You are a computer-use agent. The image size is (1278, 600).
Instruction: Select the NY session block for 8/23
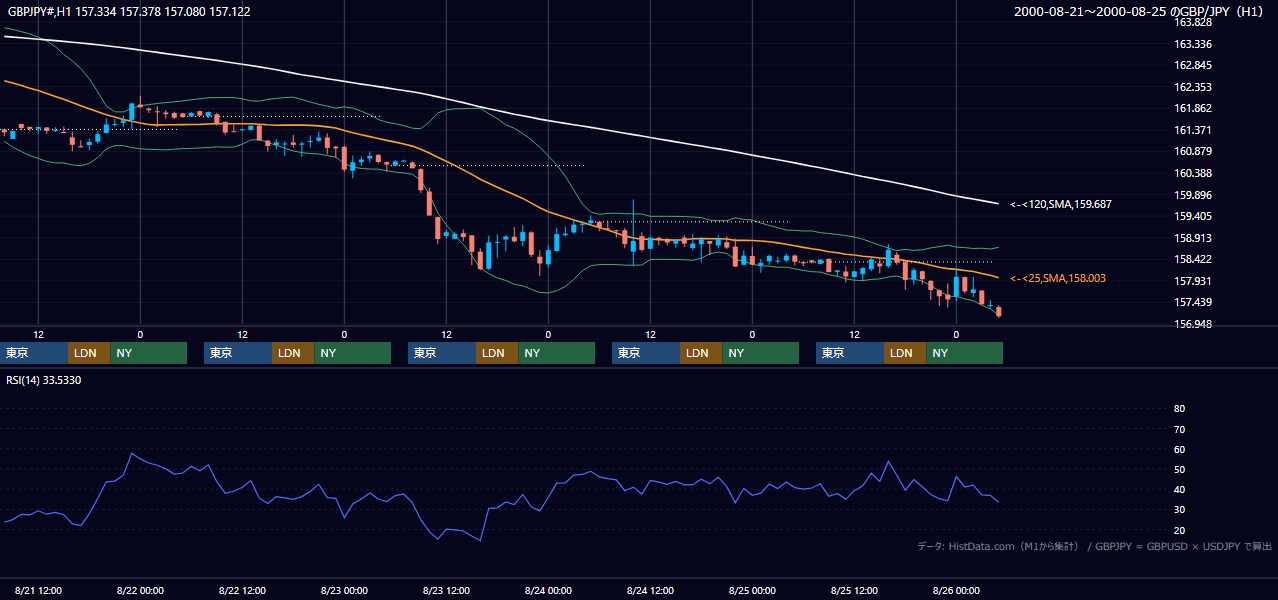[x=556, y=353]
